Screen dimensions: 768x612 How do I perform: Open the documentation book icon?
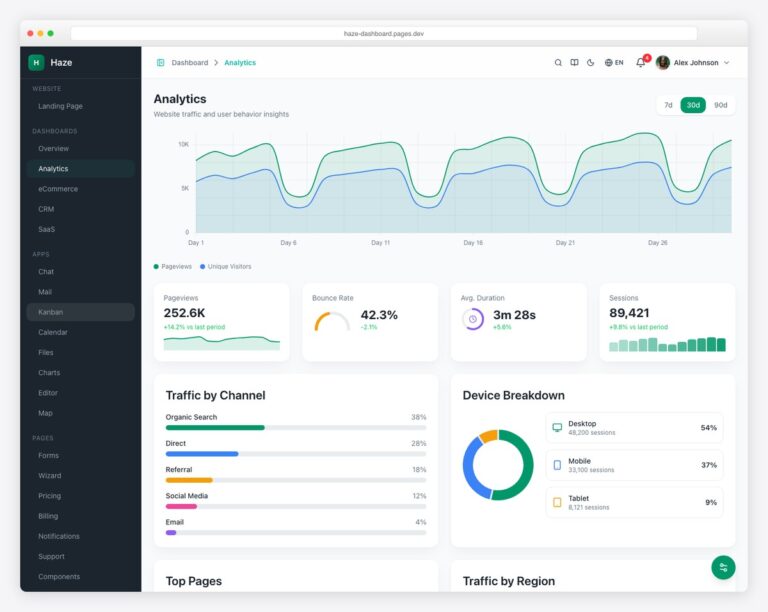coord(574,63)
